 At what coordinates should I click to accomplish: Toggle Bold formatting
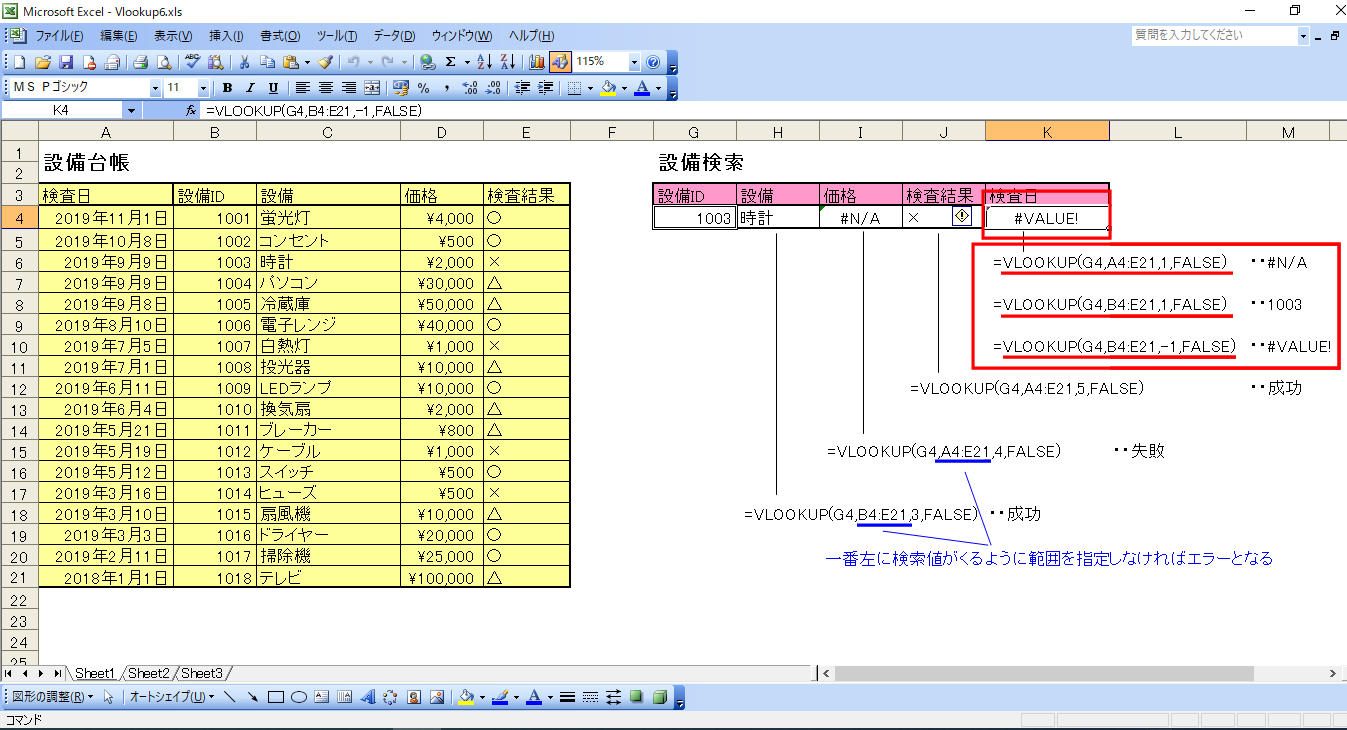point(227,88)
